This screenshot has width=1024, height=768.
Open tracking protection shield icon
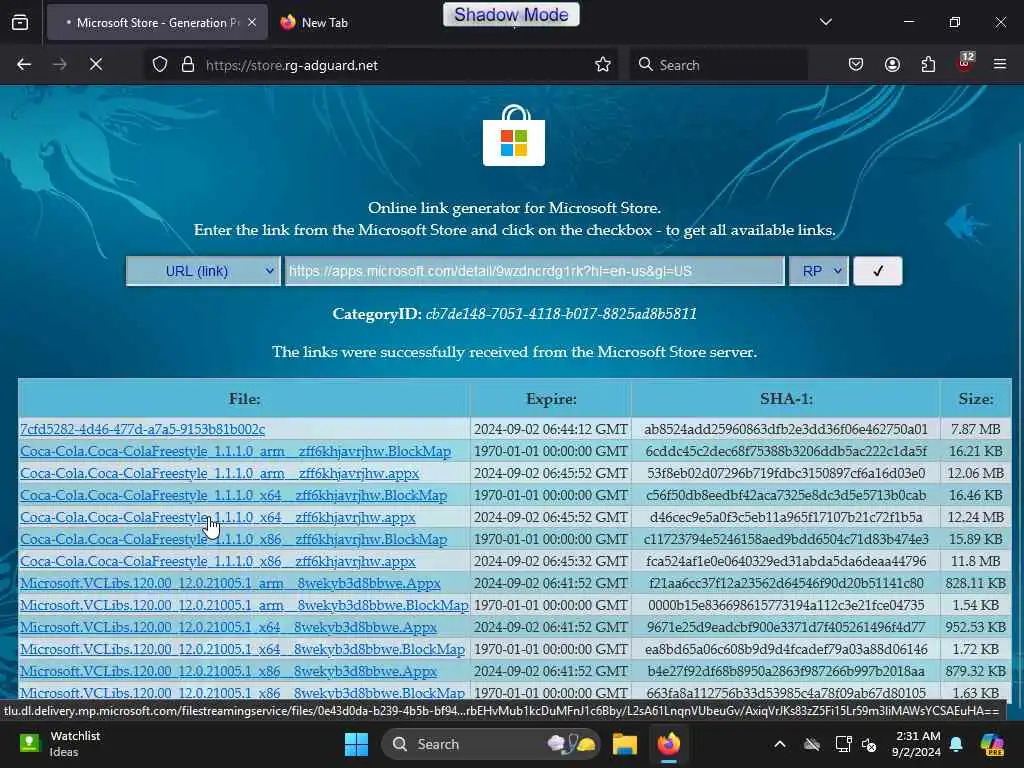(x=160, y=65)
